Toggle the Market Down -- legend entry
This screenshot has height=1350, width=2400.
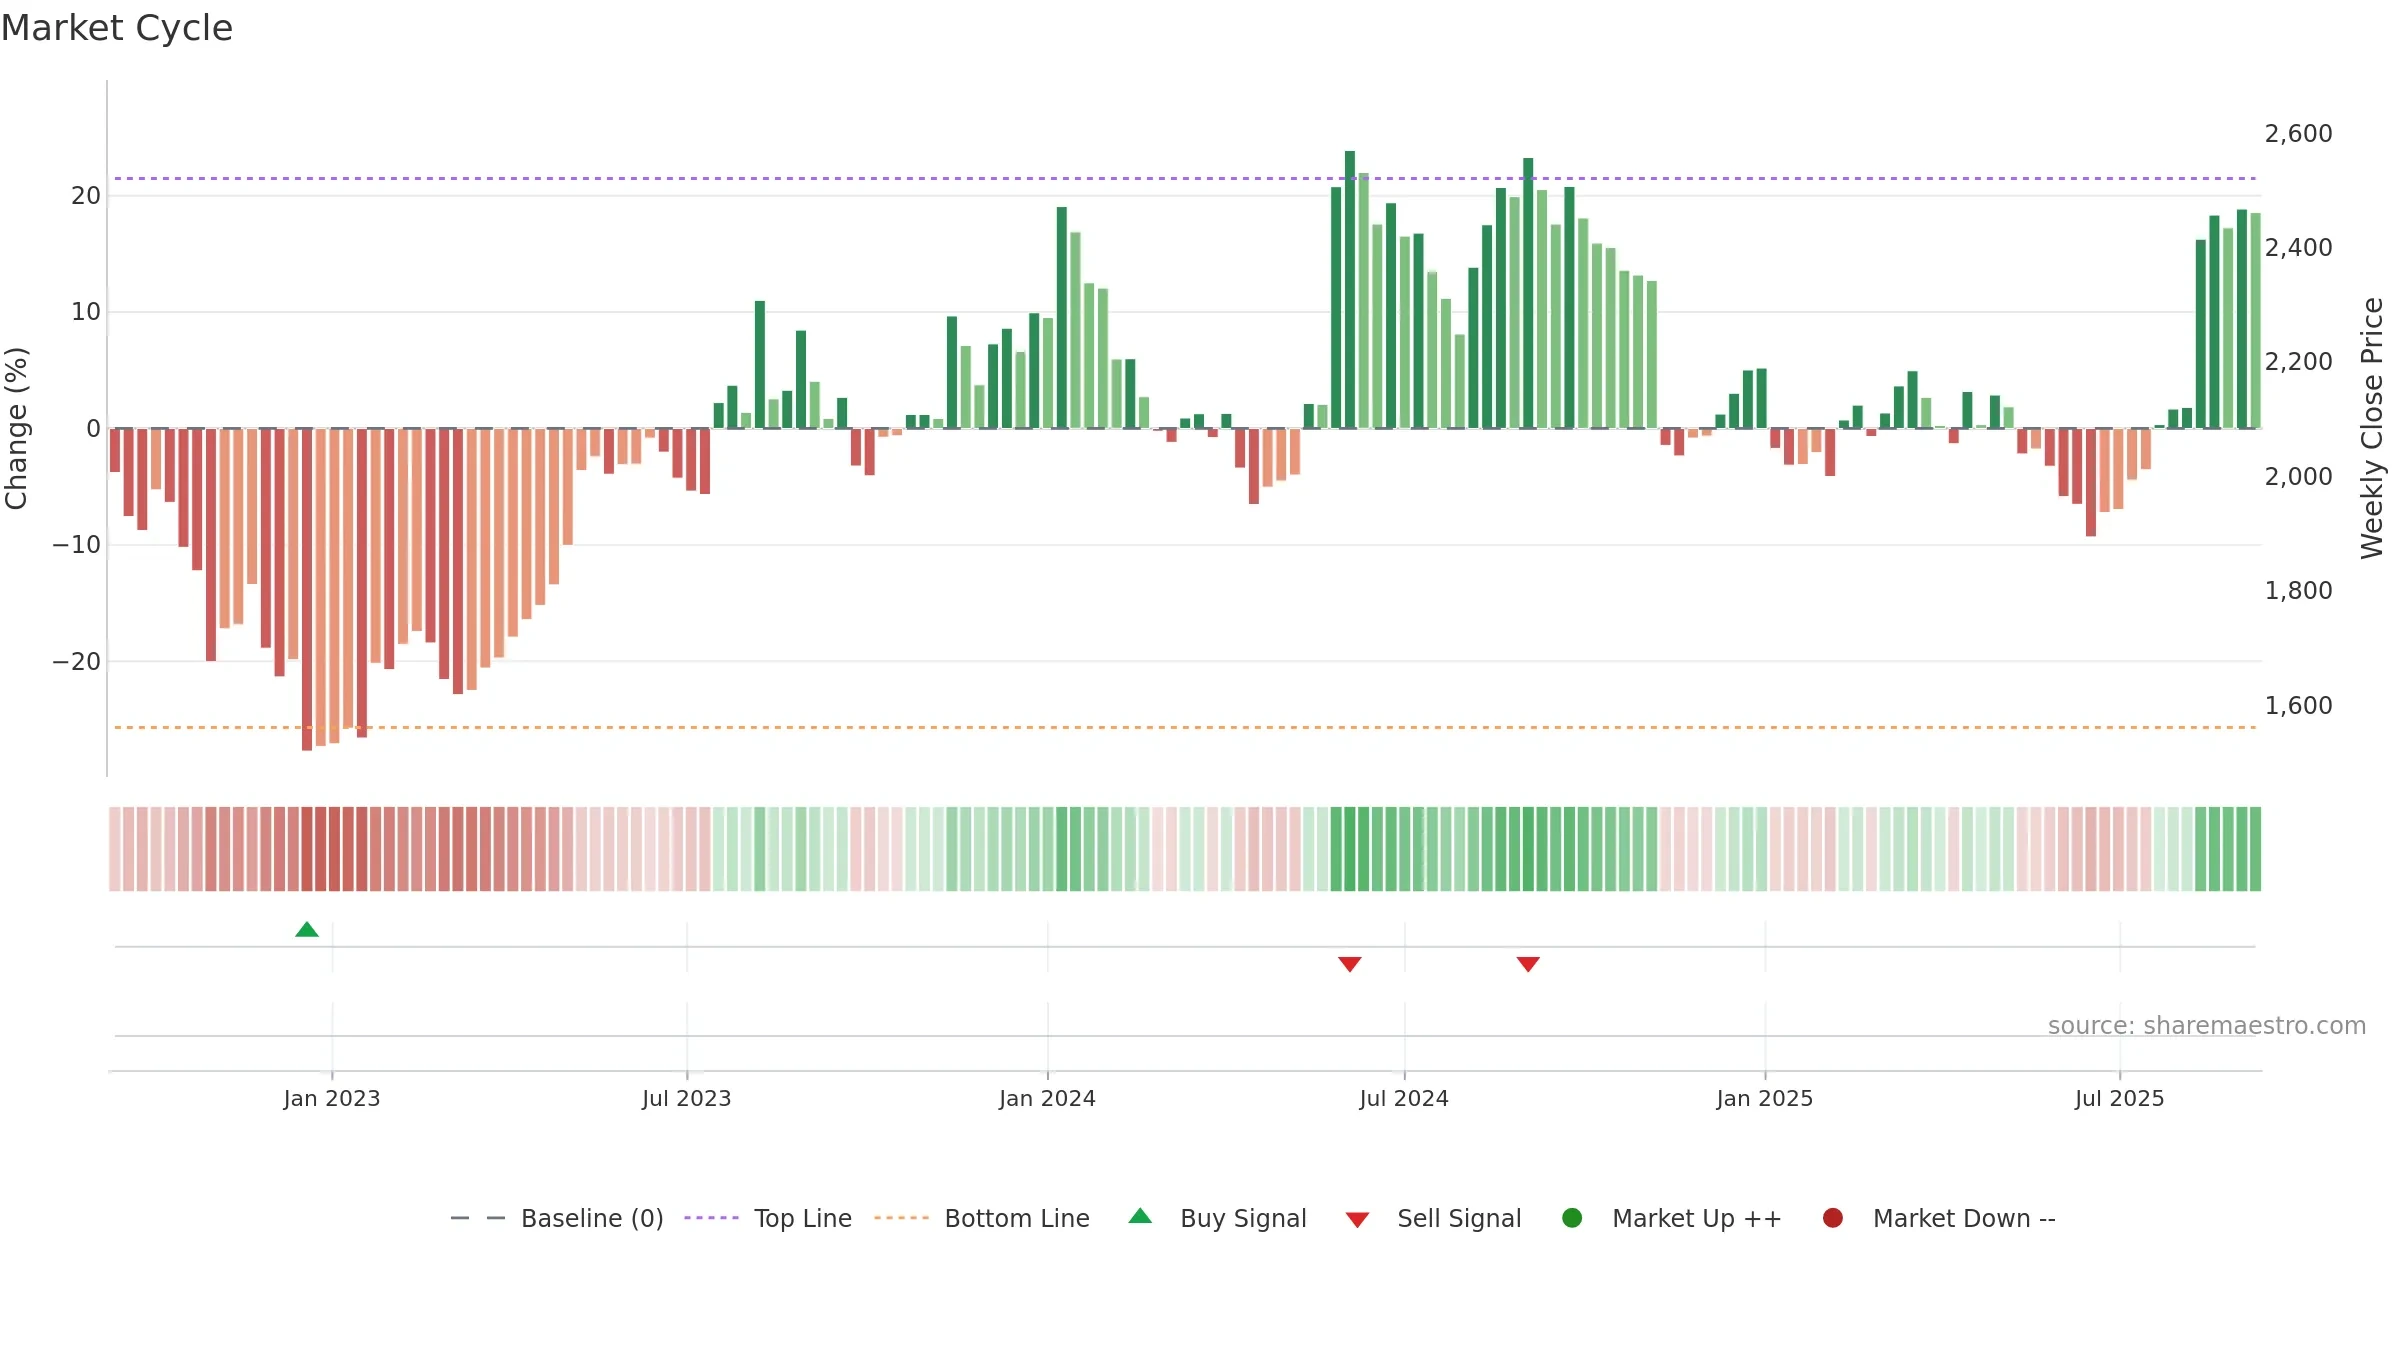click(x=1939, y=1219)
